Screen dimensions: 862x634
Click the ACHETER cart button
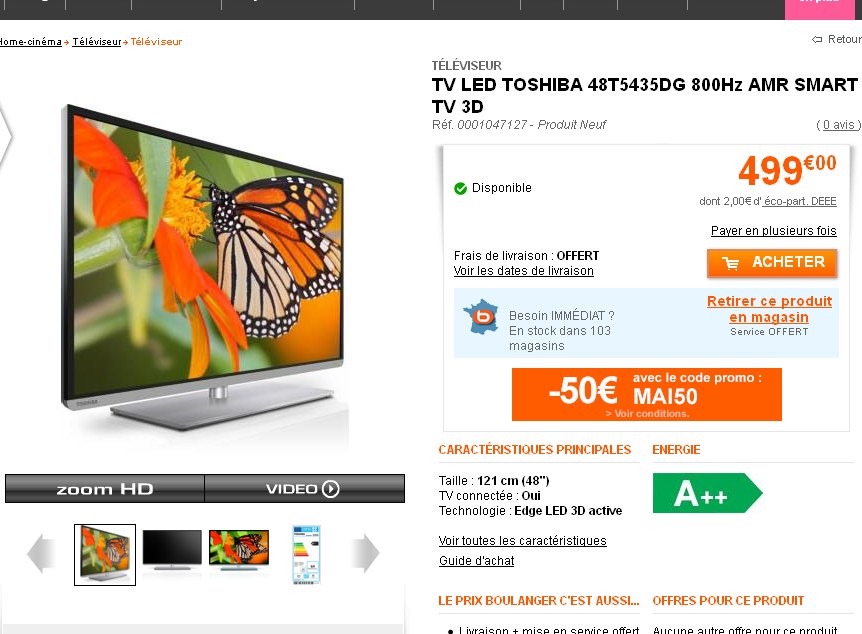coord(772,263)
